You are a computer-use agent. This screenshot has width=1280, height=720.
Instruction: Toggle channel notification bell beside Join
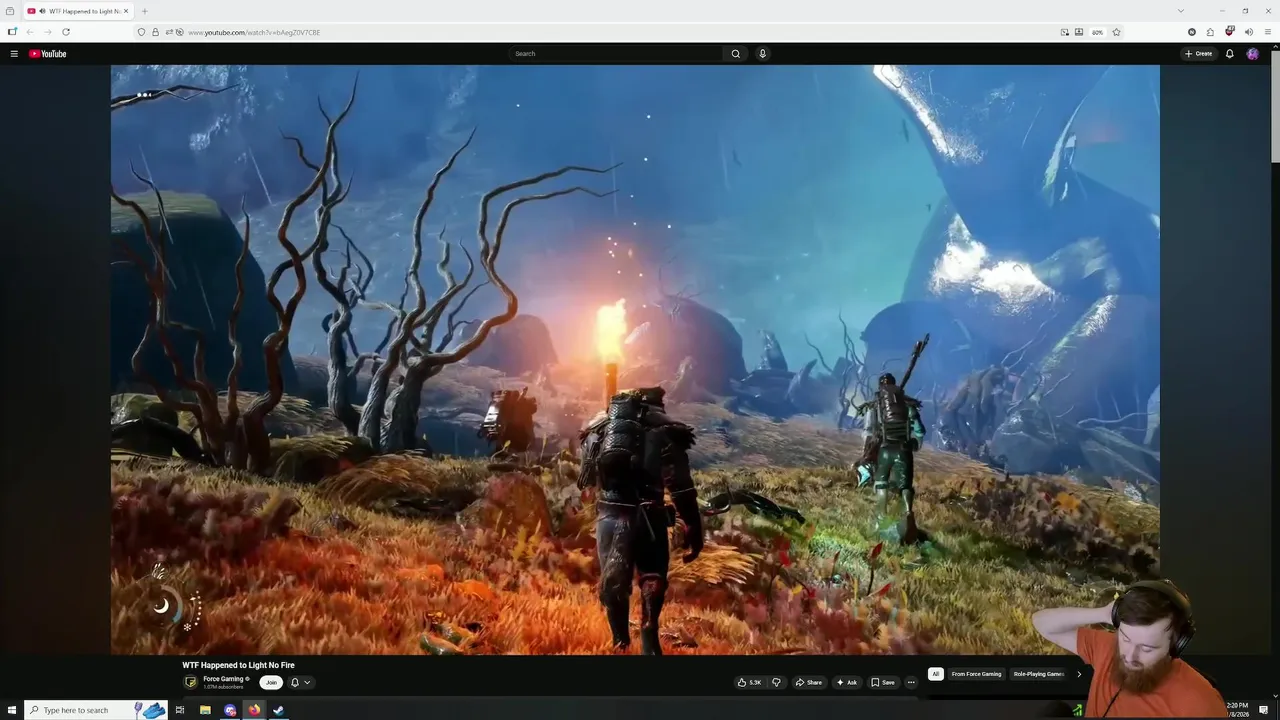295,683
